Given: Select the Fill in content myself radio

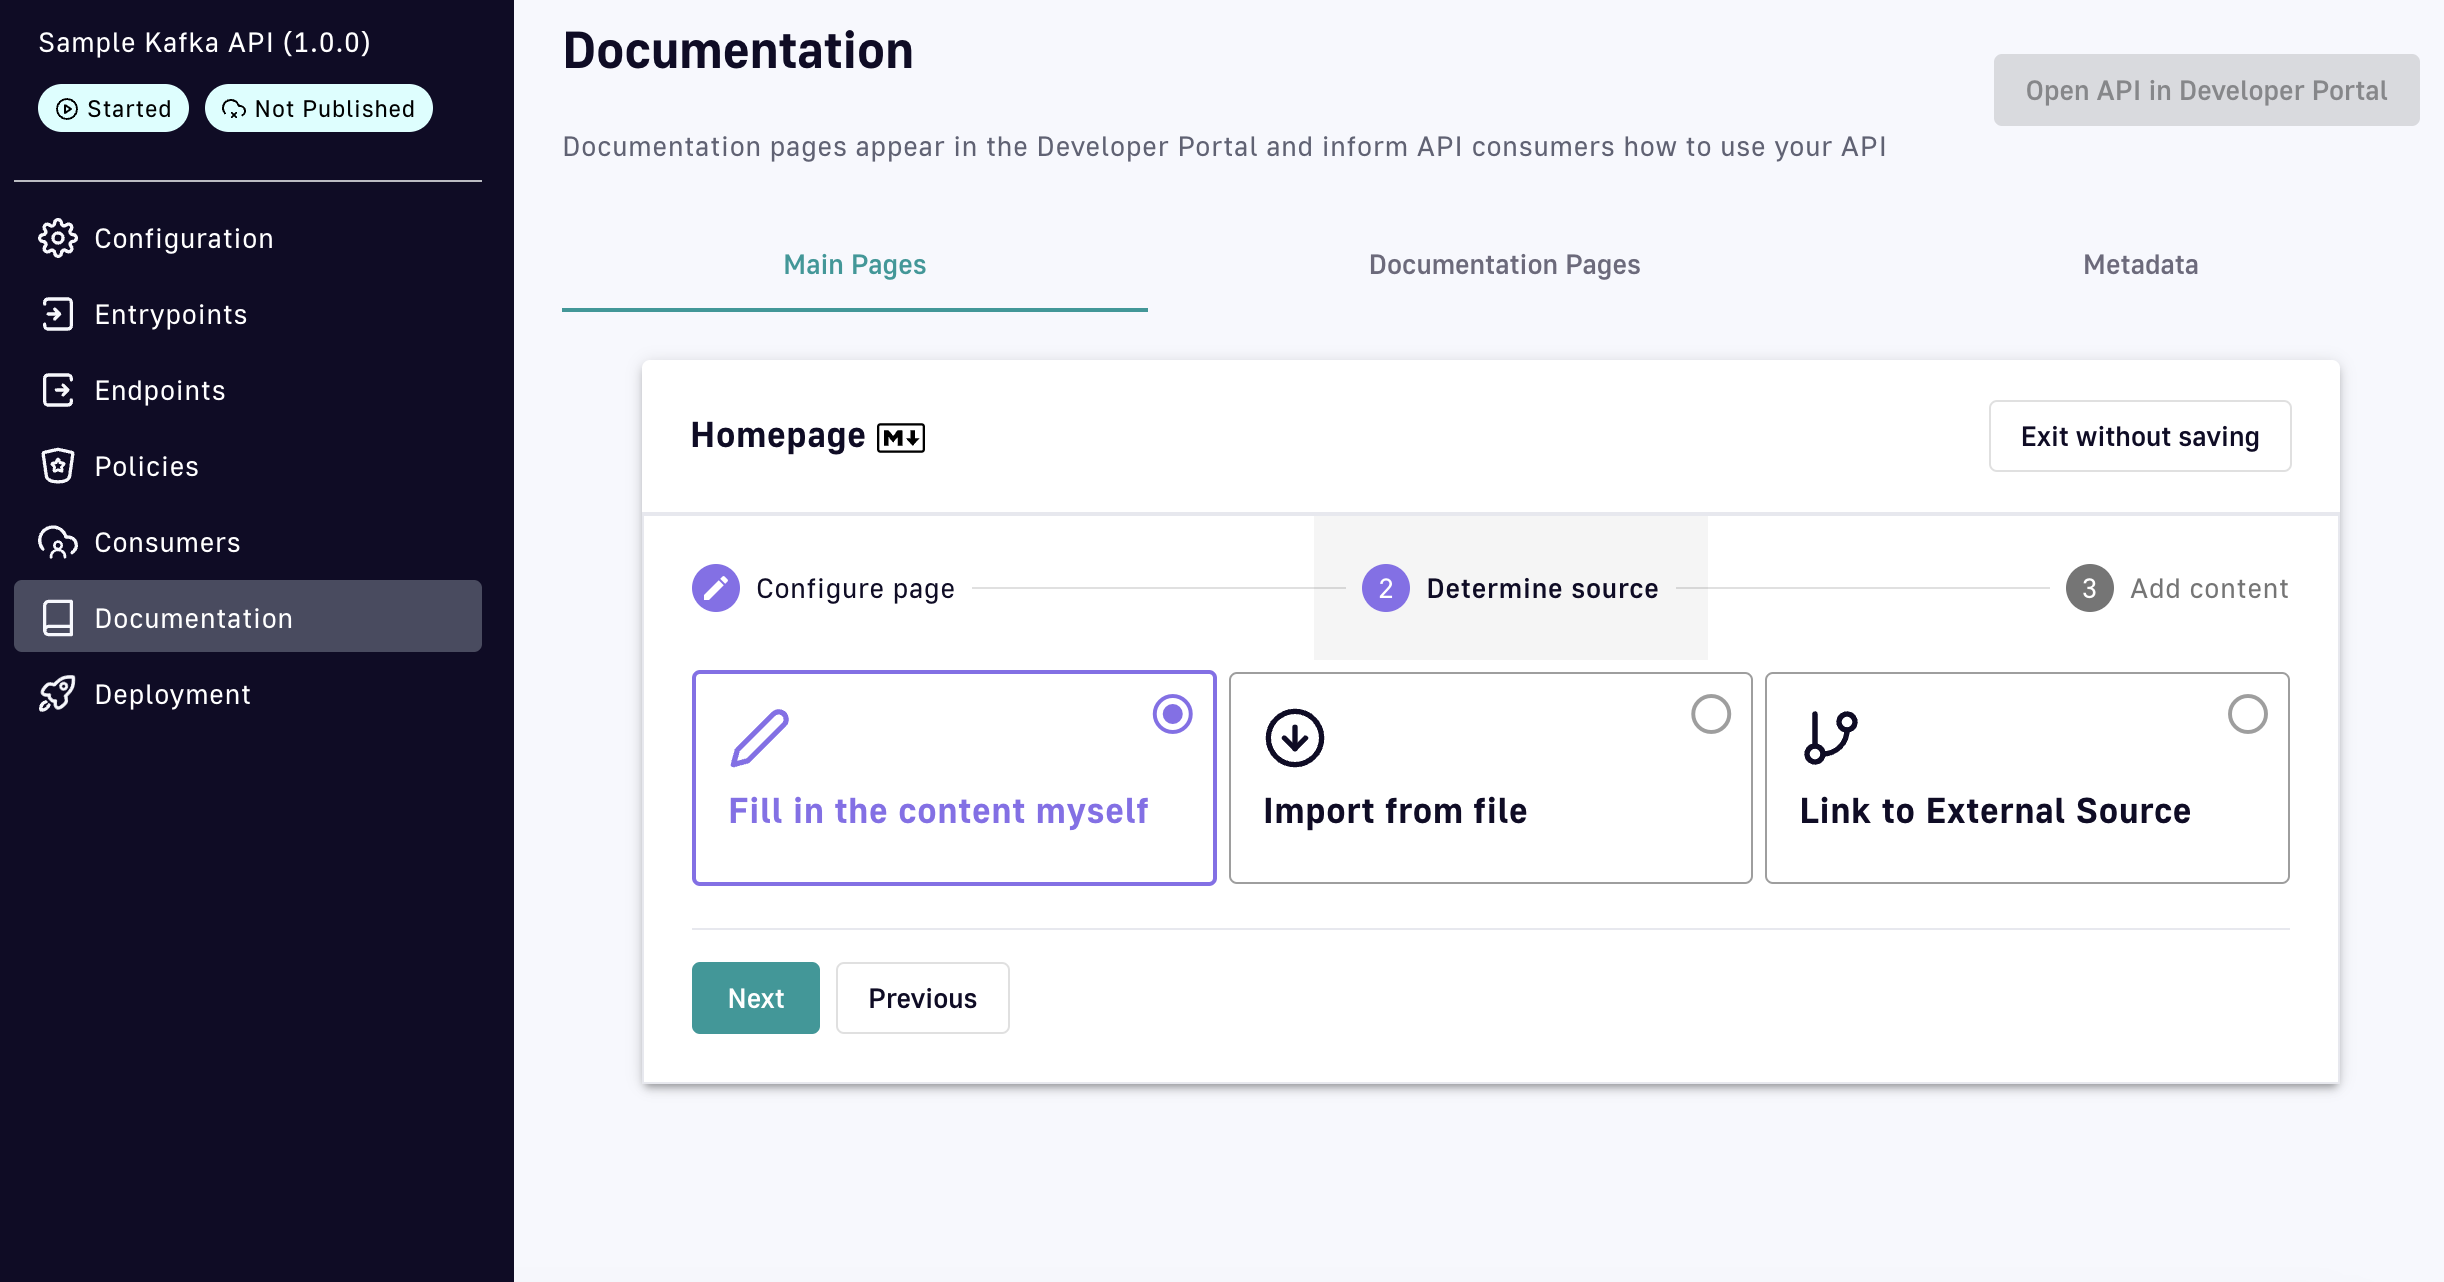Looking at the screenshot, I should [1172, 714].
